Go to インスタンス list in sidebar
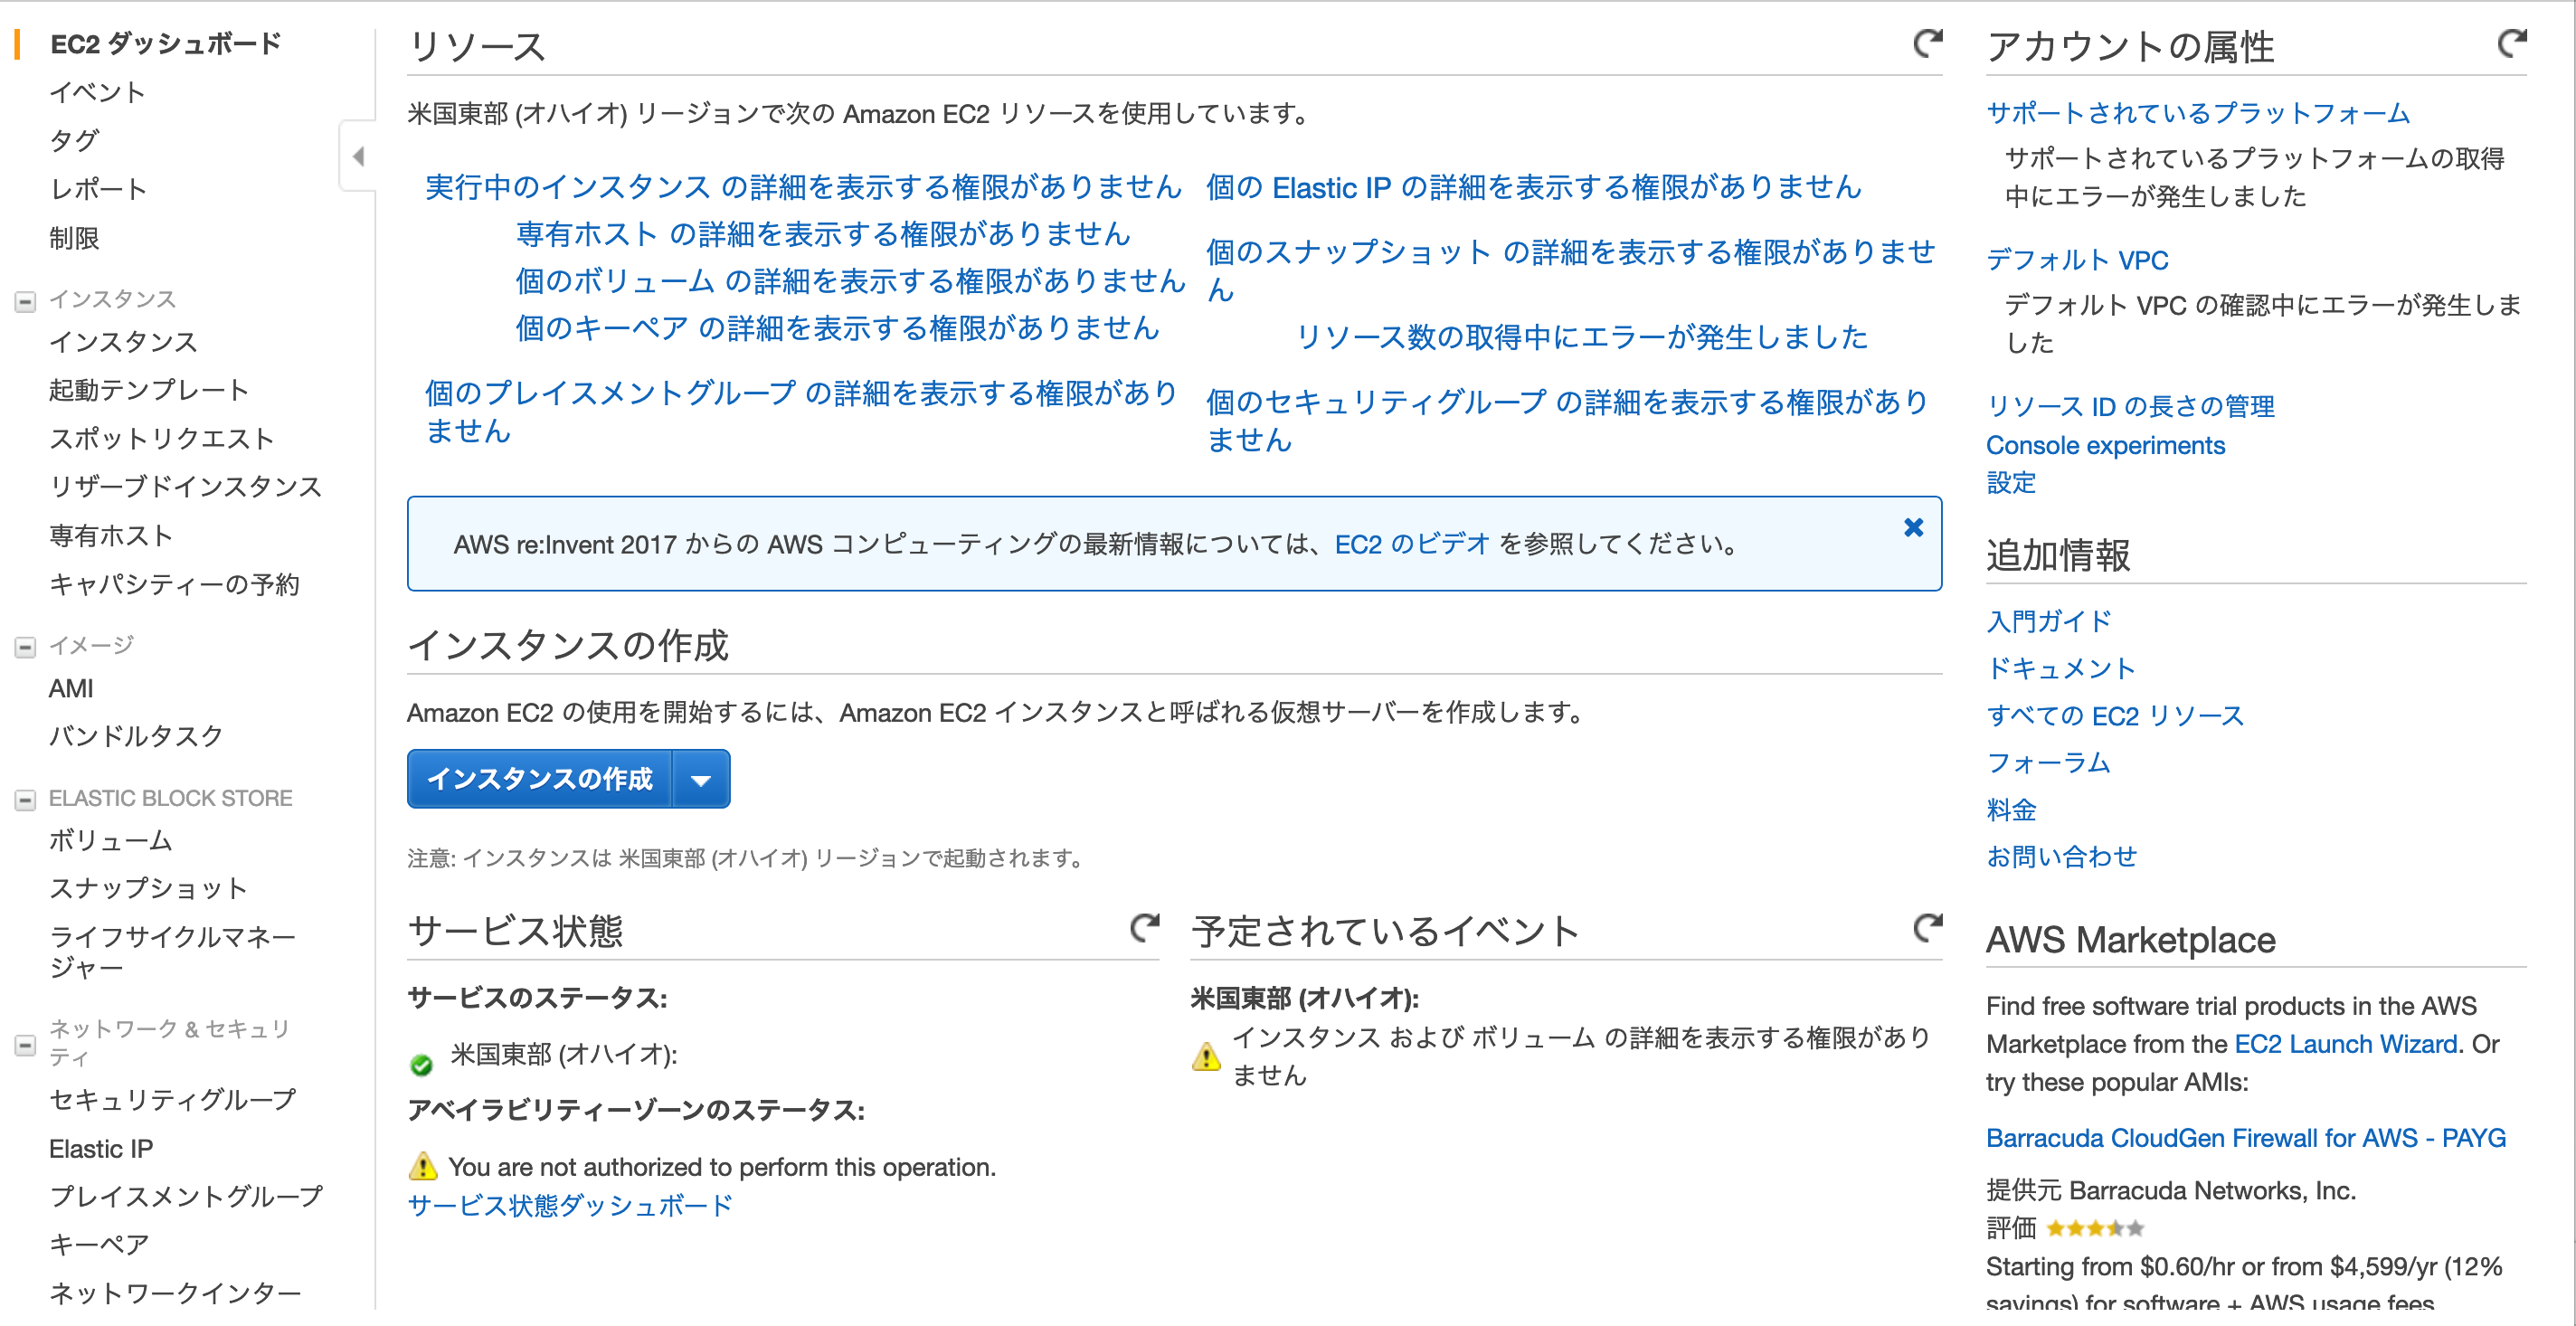 point(123,342)
